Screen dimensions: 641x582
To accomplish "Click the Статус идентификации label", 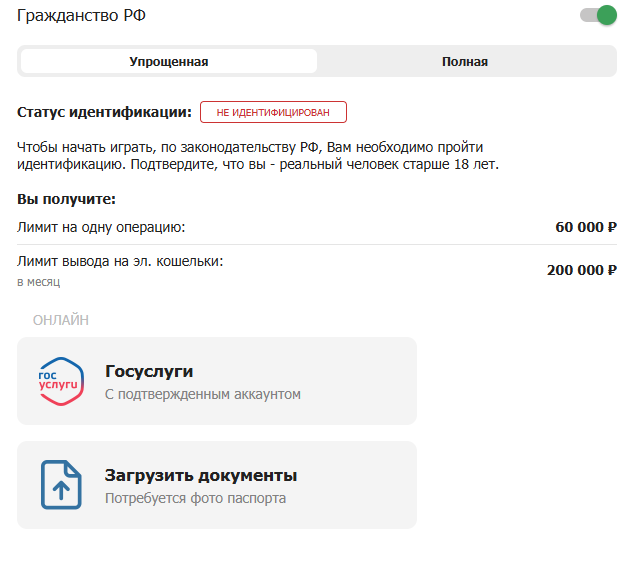I will (x=104, y=112).
